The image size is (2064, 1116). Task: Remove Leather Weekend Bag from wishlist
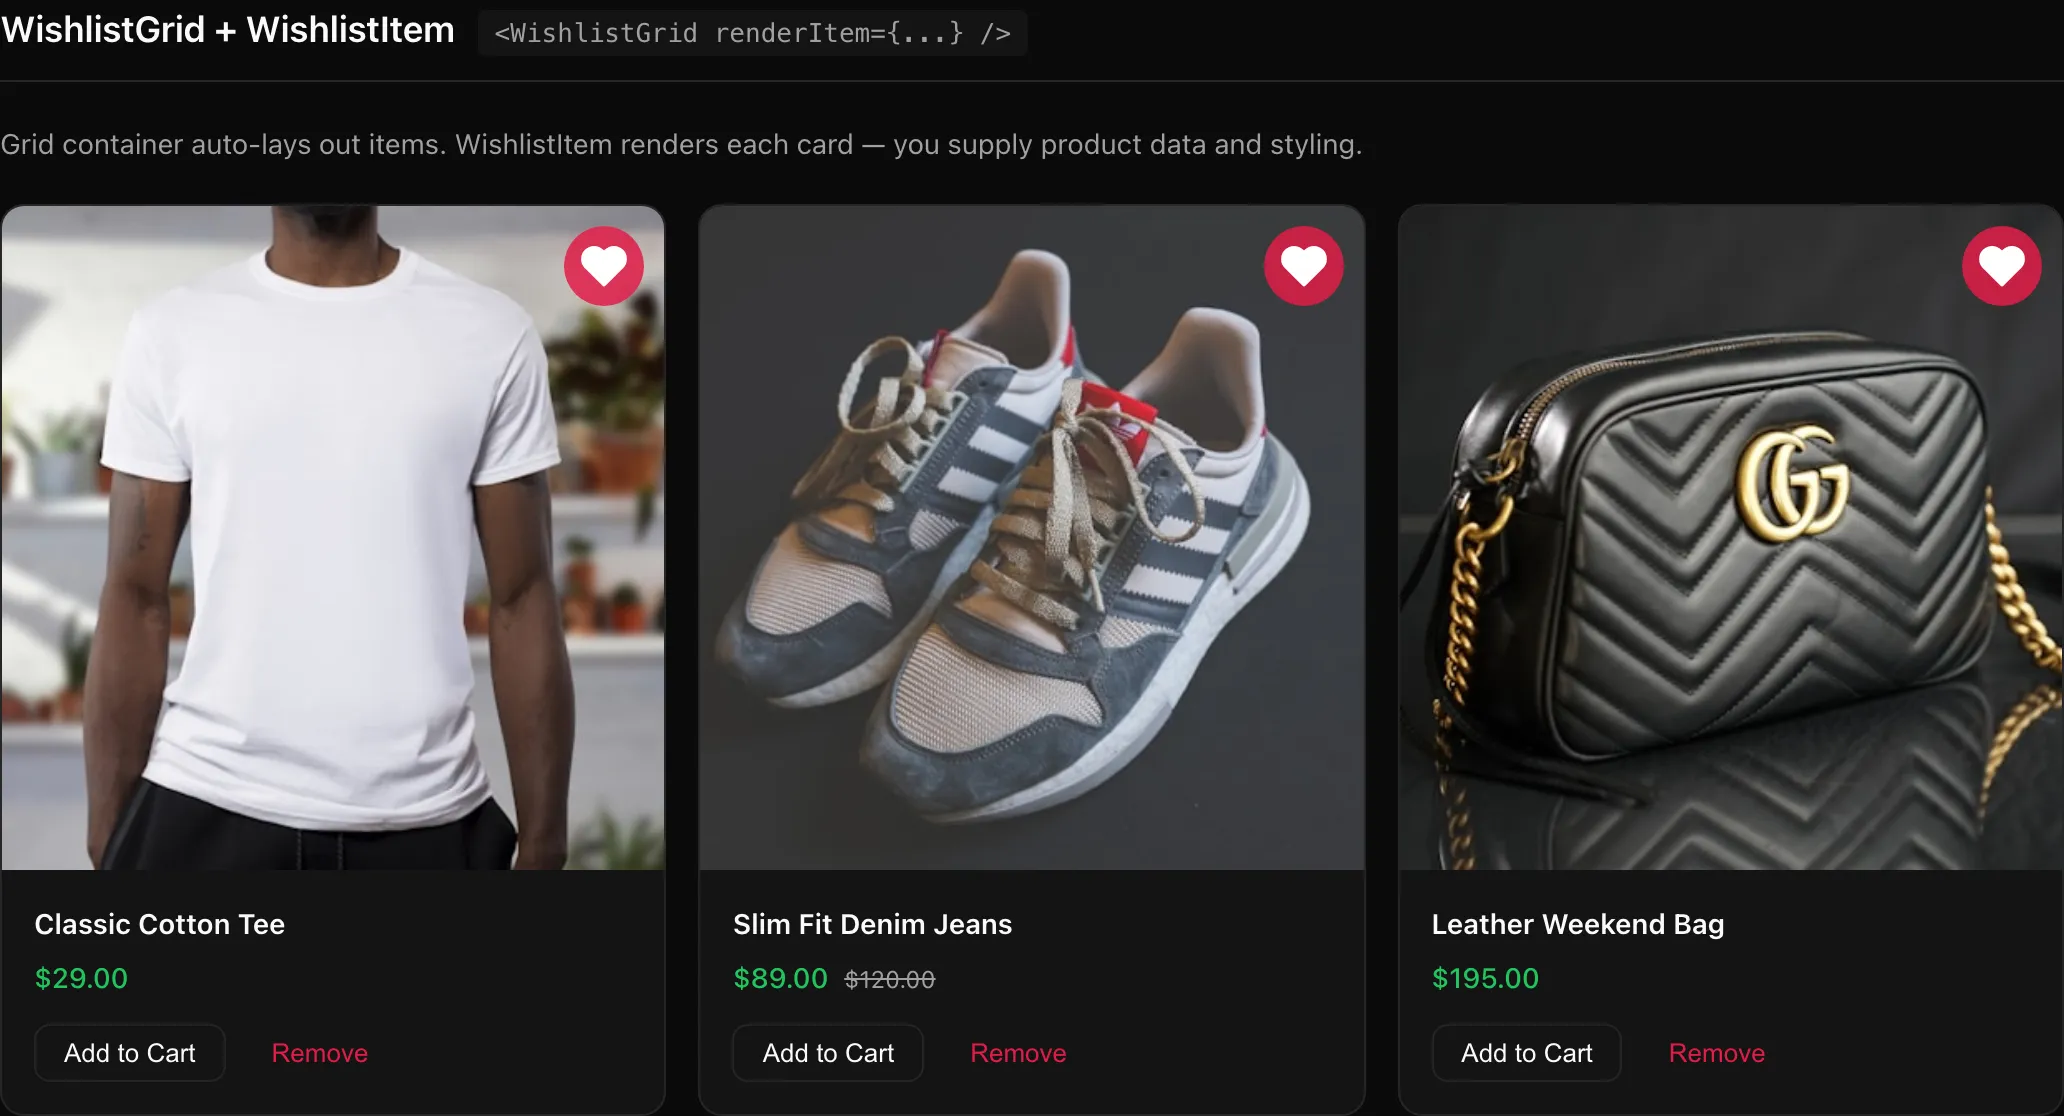pyautogui.click(x=1716, y=1052)
